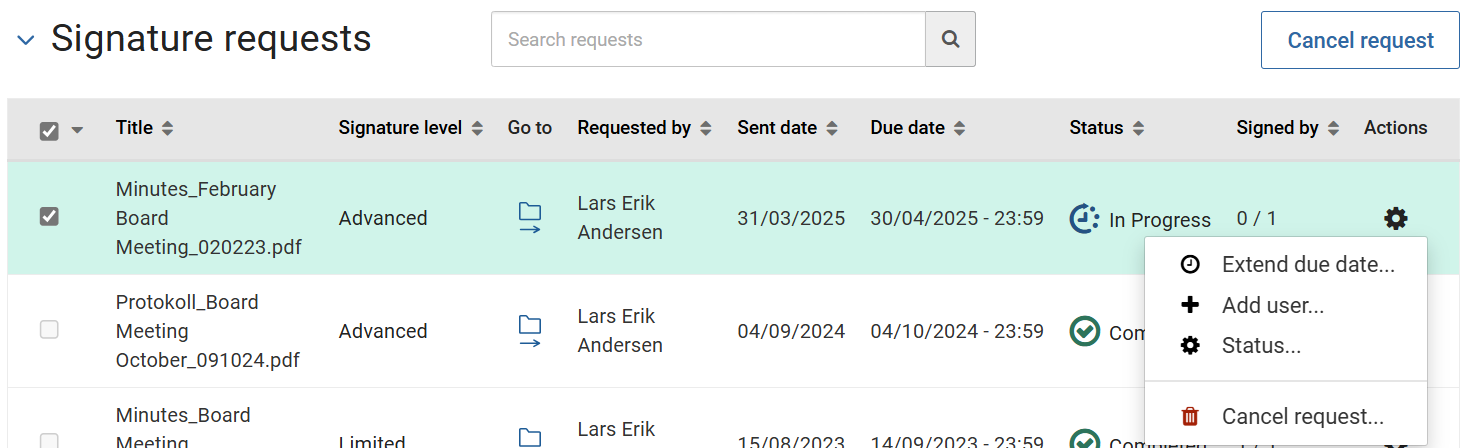The image size is (1483, 448).
Task: Click the In Progress status clock icon
Action: tap(1084, 218)
